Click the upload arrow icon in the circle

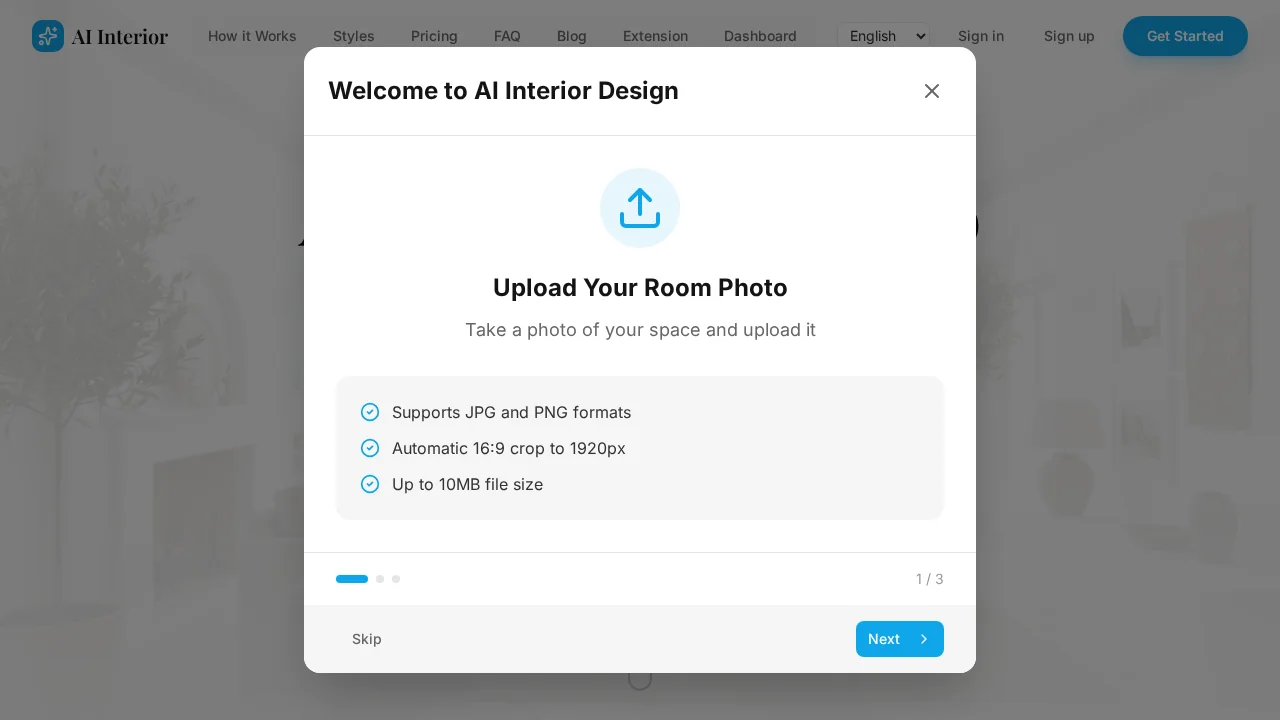640,208
